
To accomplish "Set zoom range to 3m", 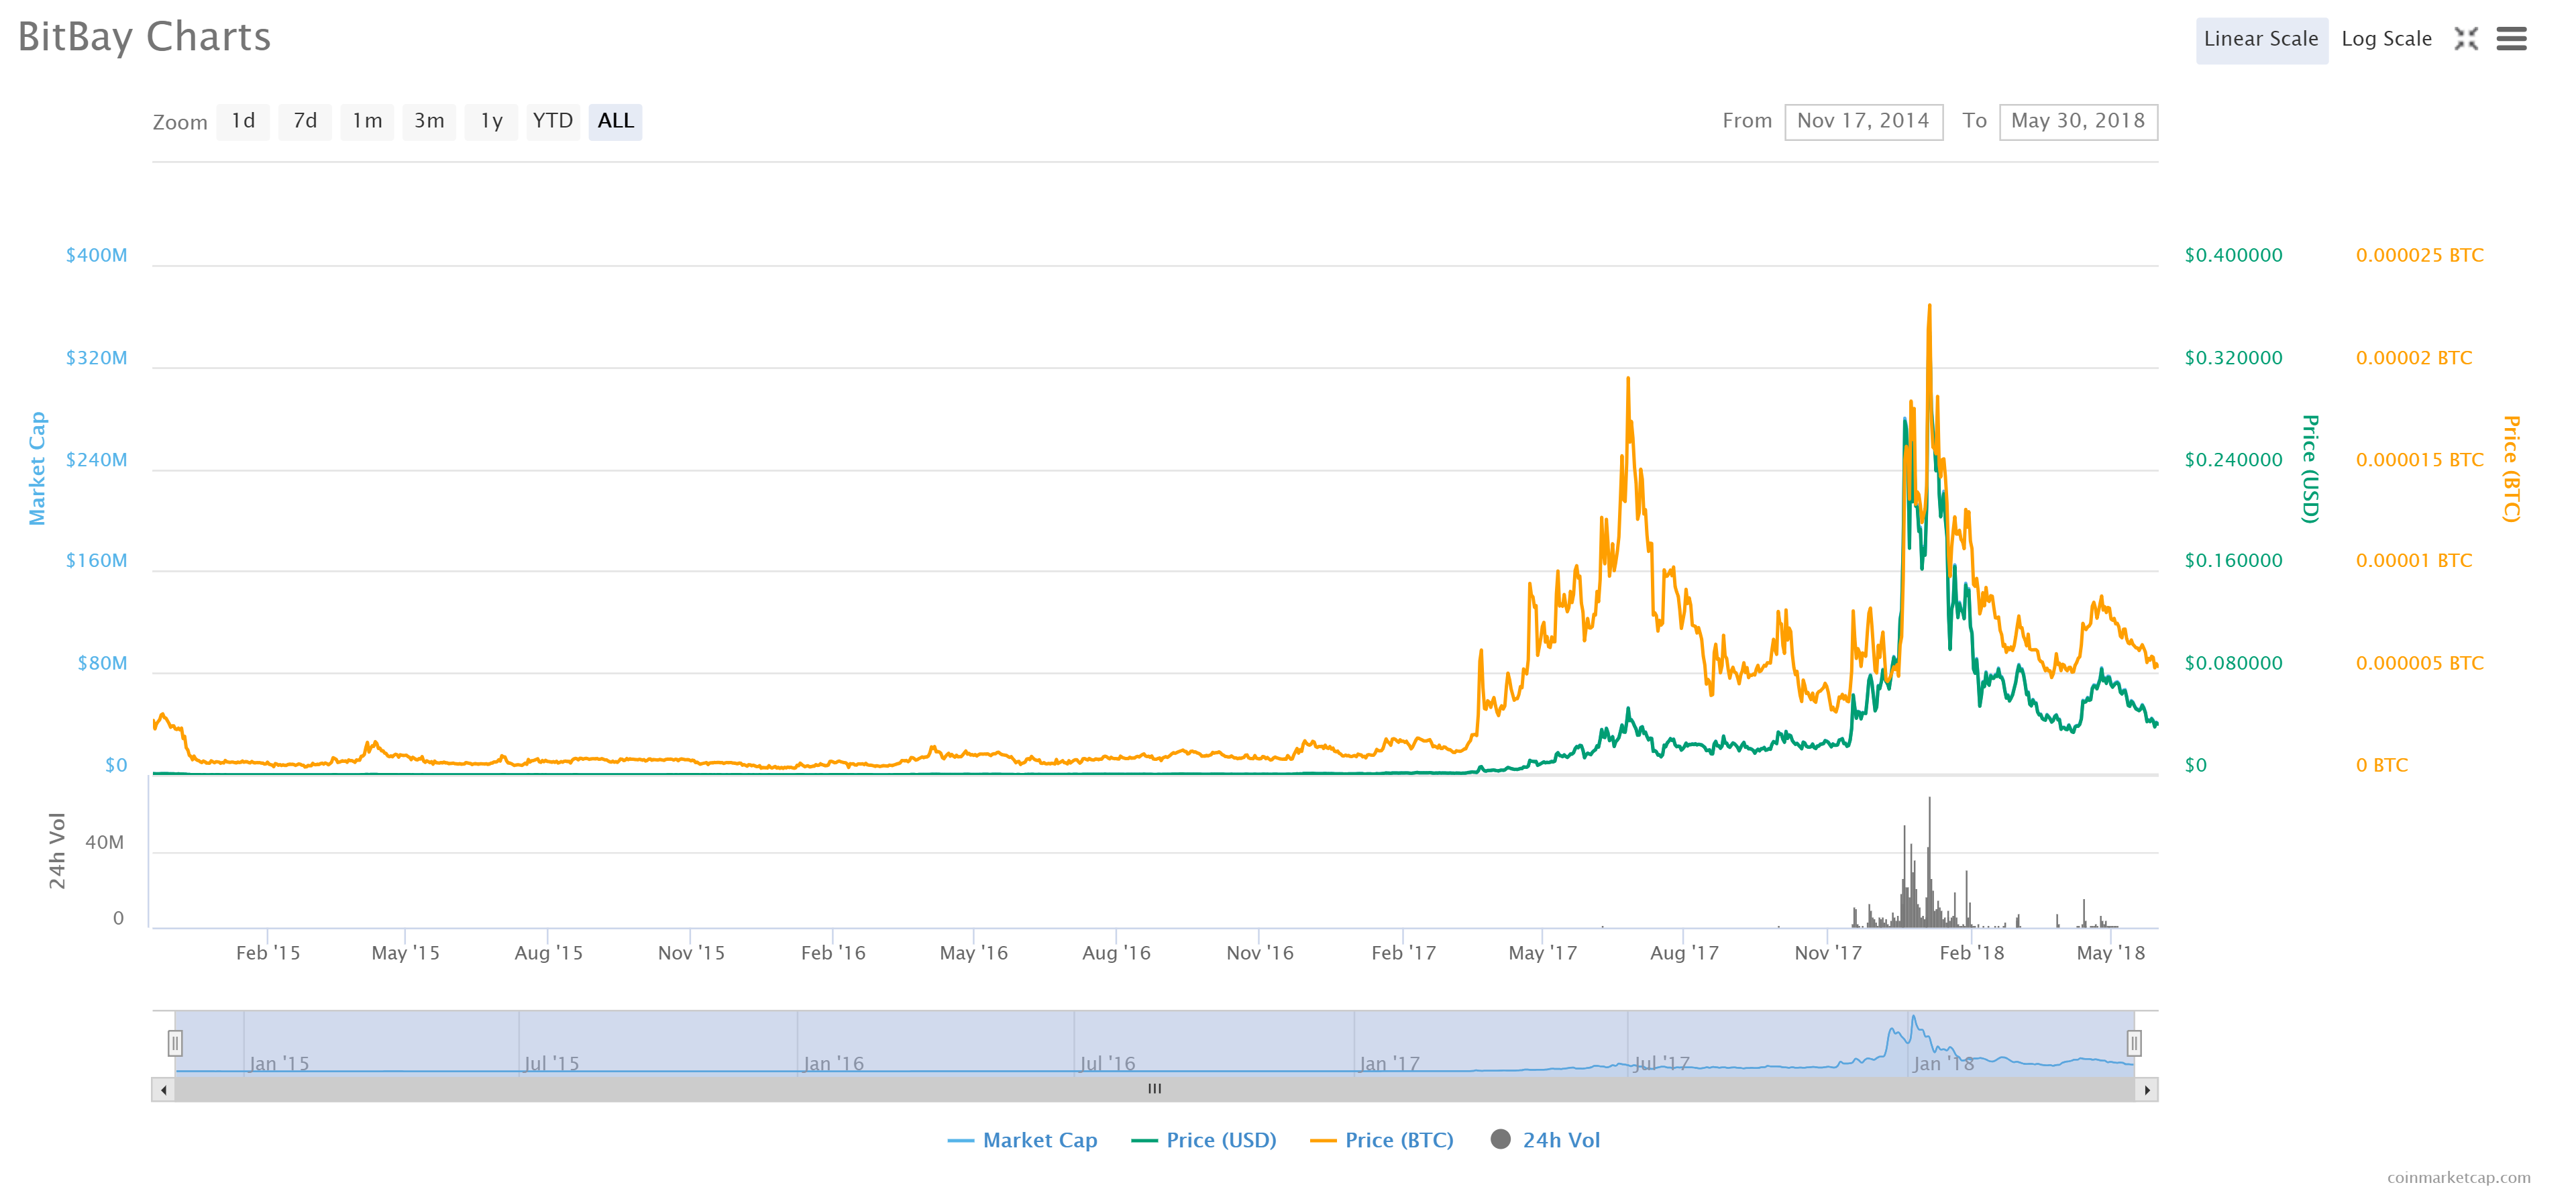I will [x=429, y=121].
